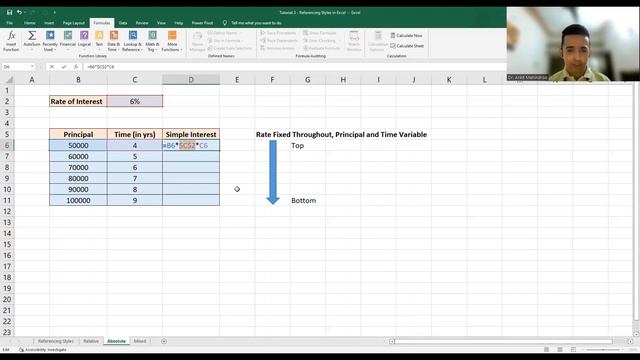The height and width of the screenshot is (360, 640).
Task: Select the Time (in yrs) header cell
Action: click(135, 134)
